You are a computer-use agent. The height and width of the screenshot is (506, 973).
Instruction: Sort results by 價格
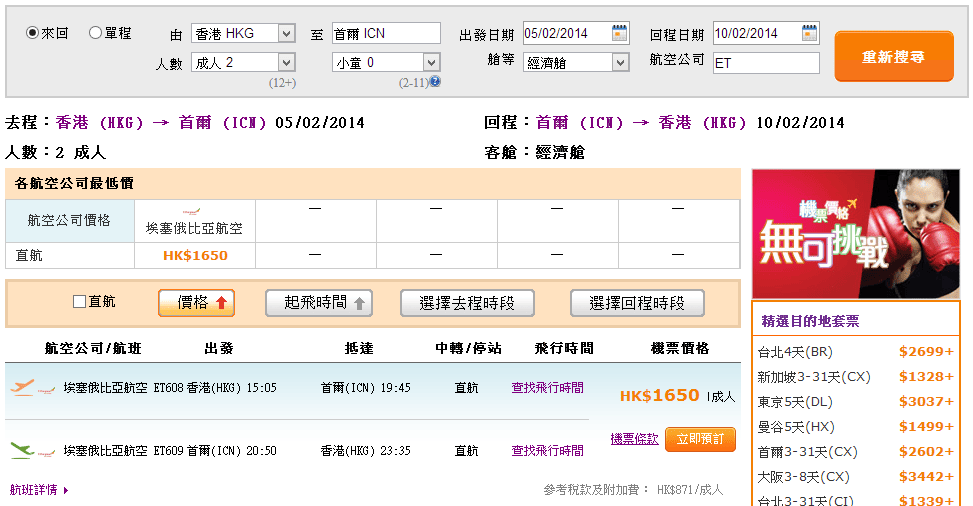[196, 303]
